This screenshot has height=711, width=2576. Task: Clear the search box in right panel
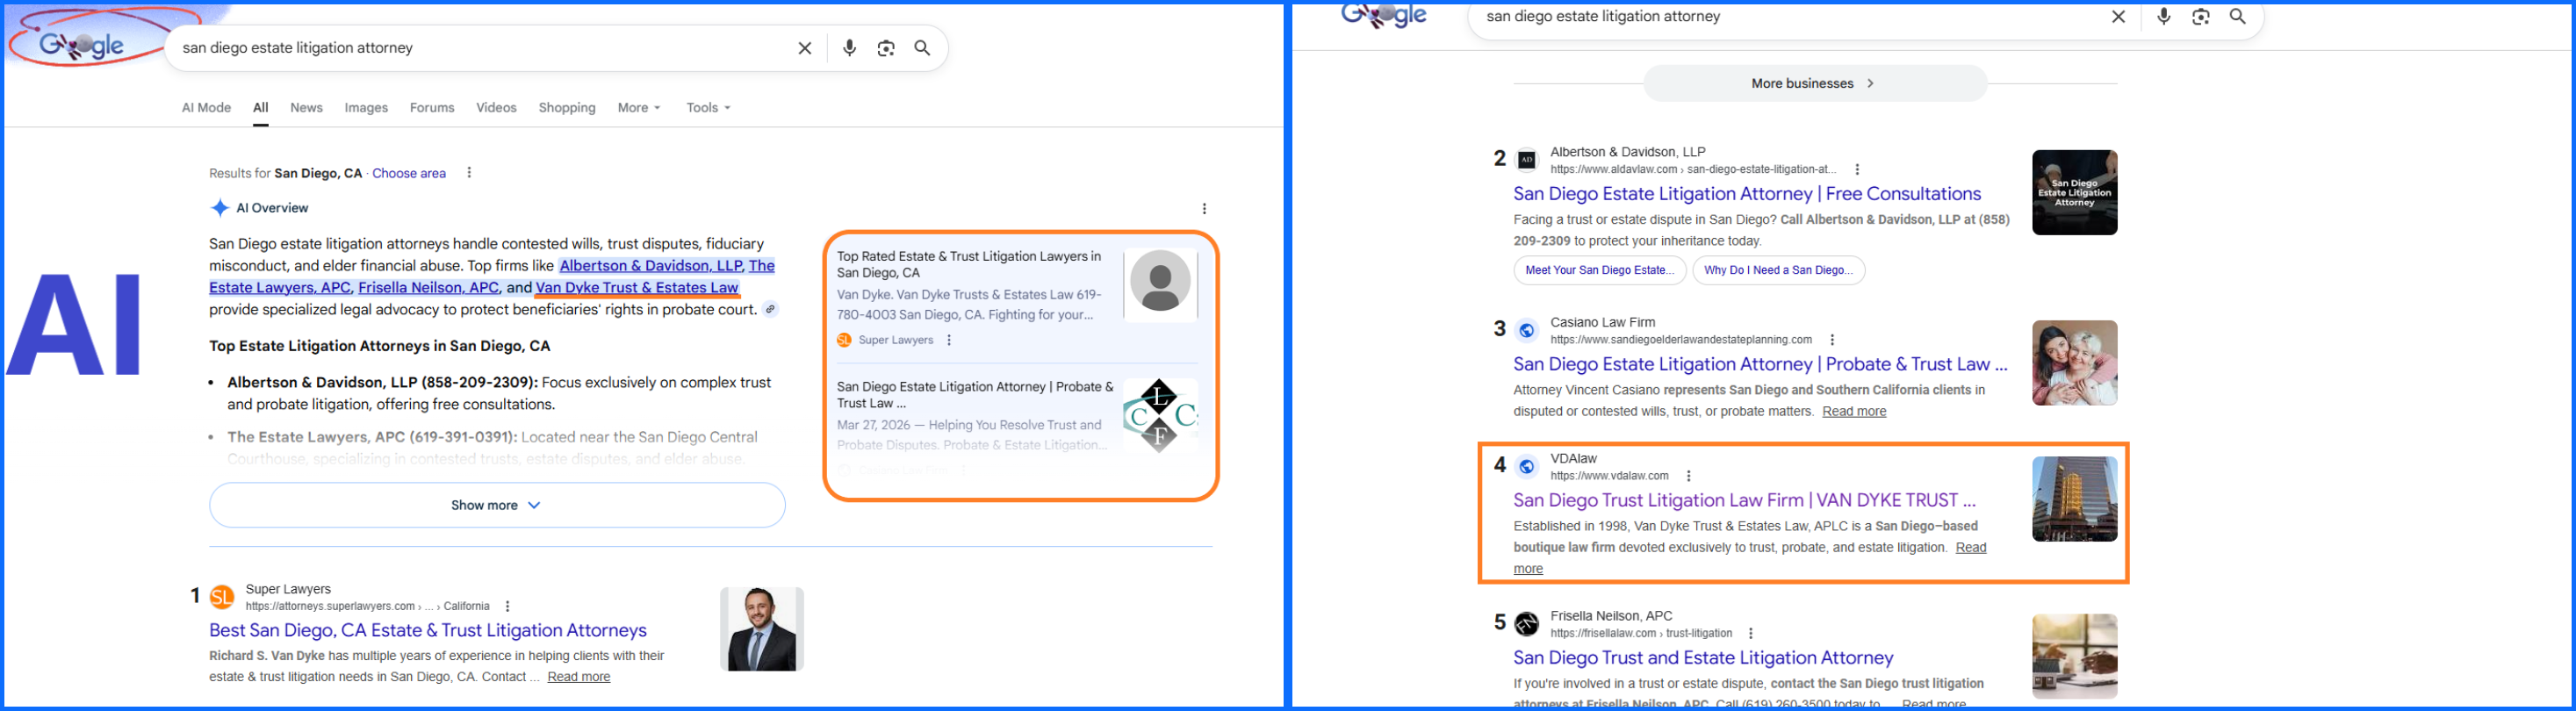click(2118, 17)
